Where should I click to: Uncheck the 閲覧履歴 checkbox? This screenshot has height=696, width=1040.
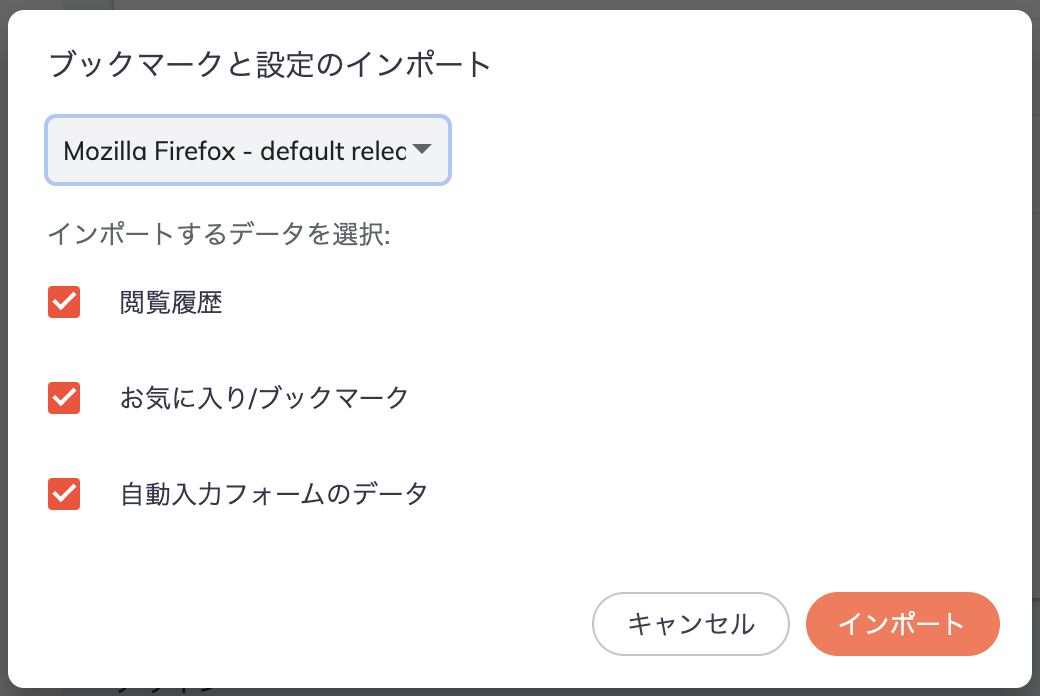pos(64,302)
